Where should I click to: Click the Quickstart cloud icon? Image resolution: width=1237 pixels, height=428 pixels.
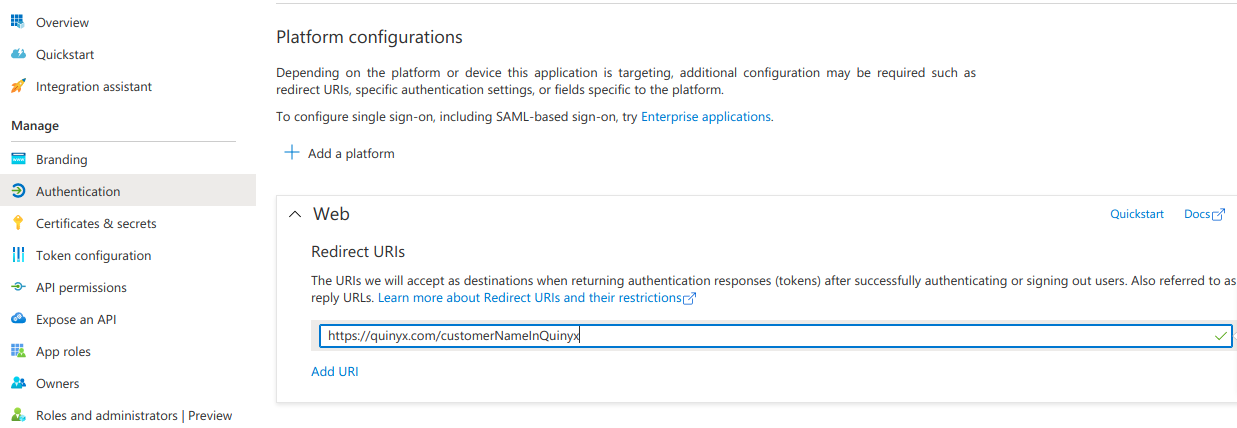17,54
